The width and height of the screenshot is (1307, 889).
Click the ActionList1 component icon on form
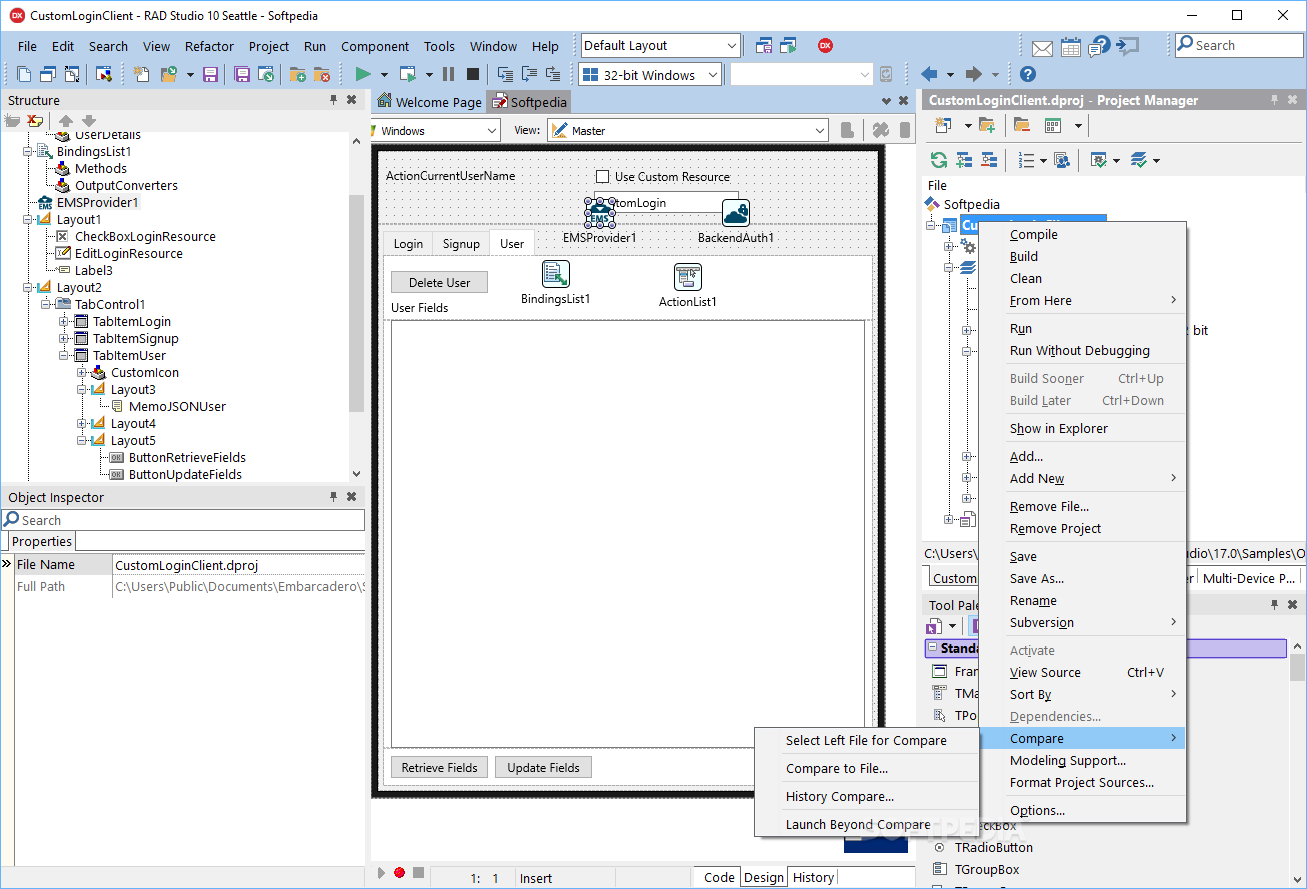(x=688, y=277)
